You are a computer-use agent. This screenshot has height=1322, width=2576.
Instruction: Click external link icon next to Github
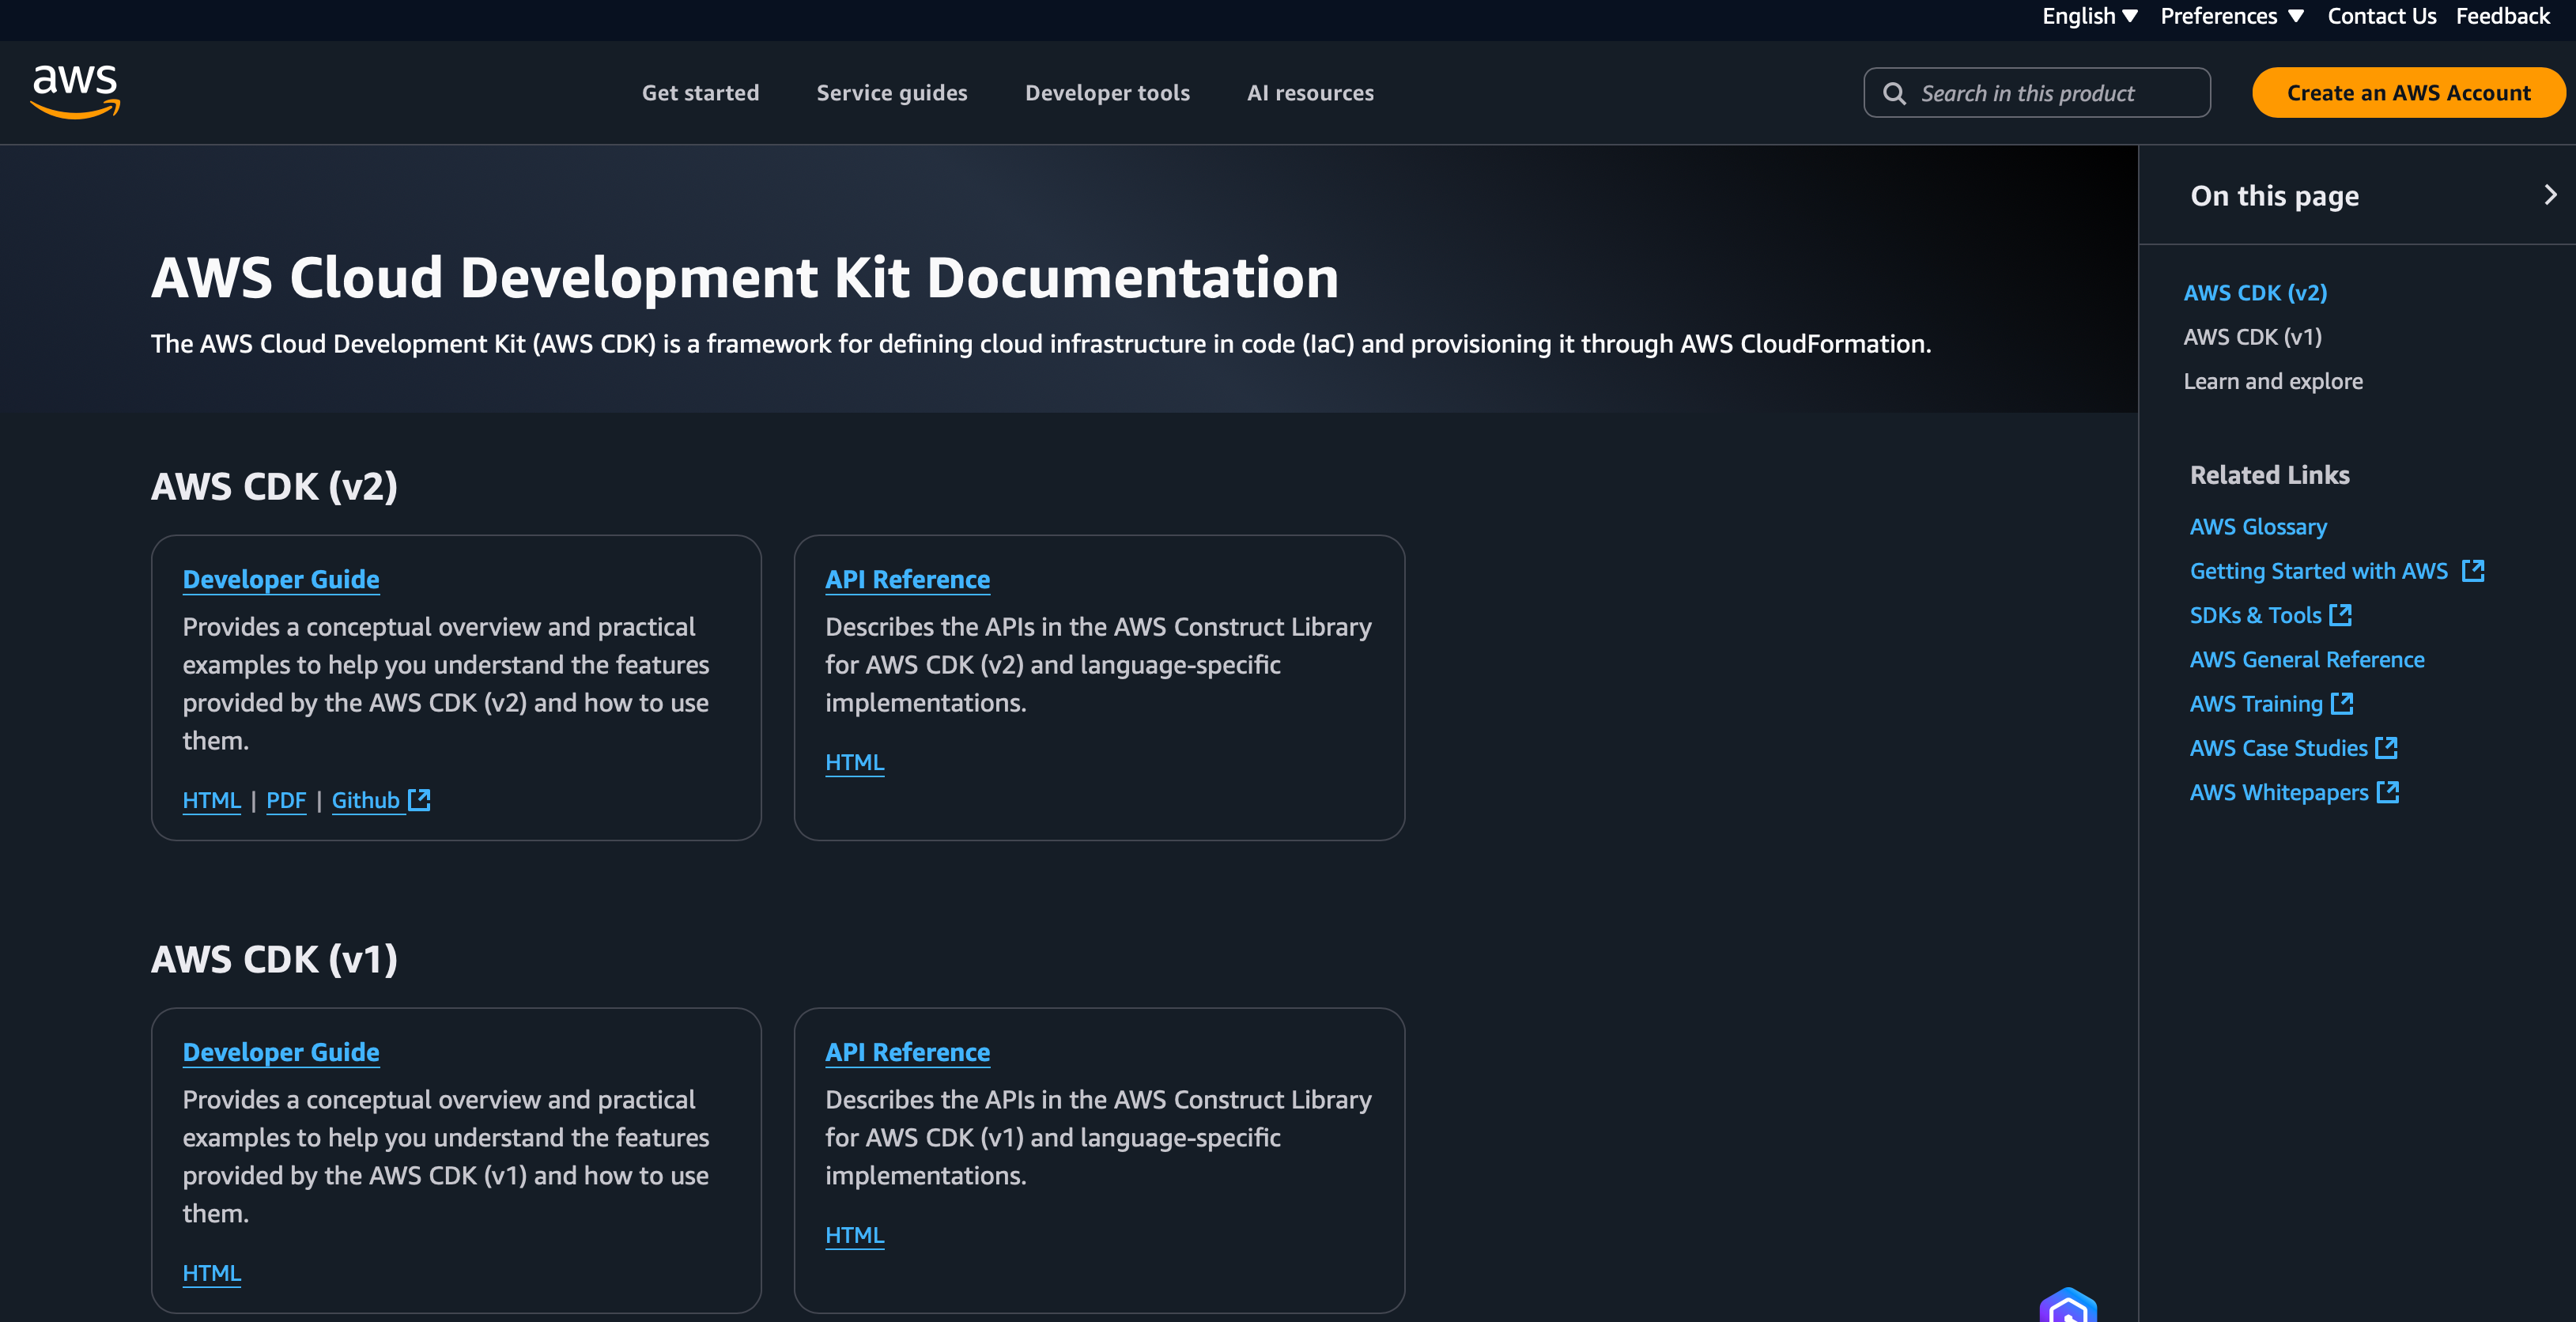click(x=420, y=800)
